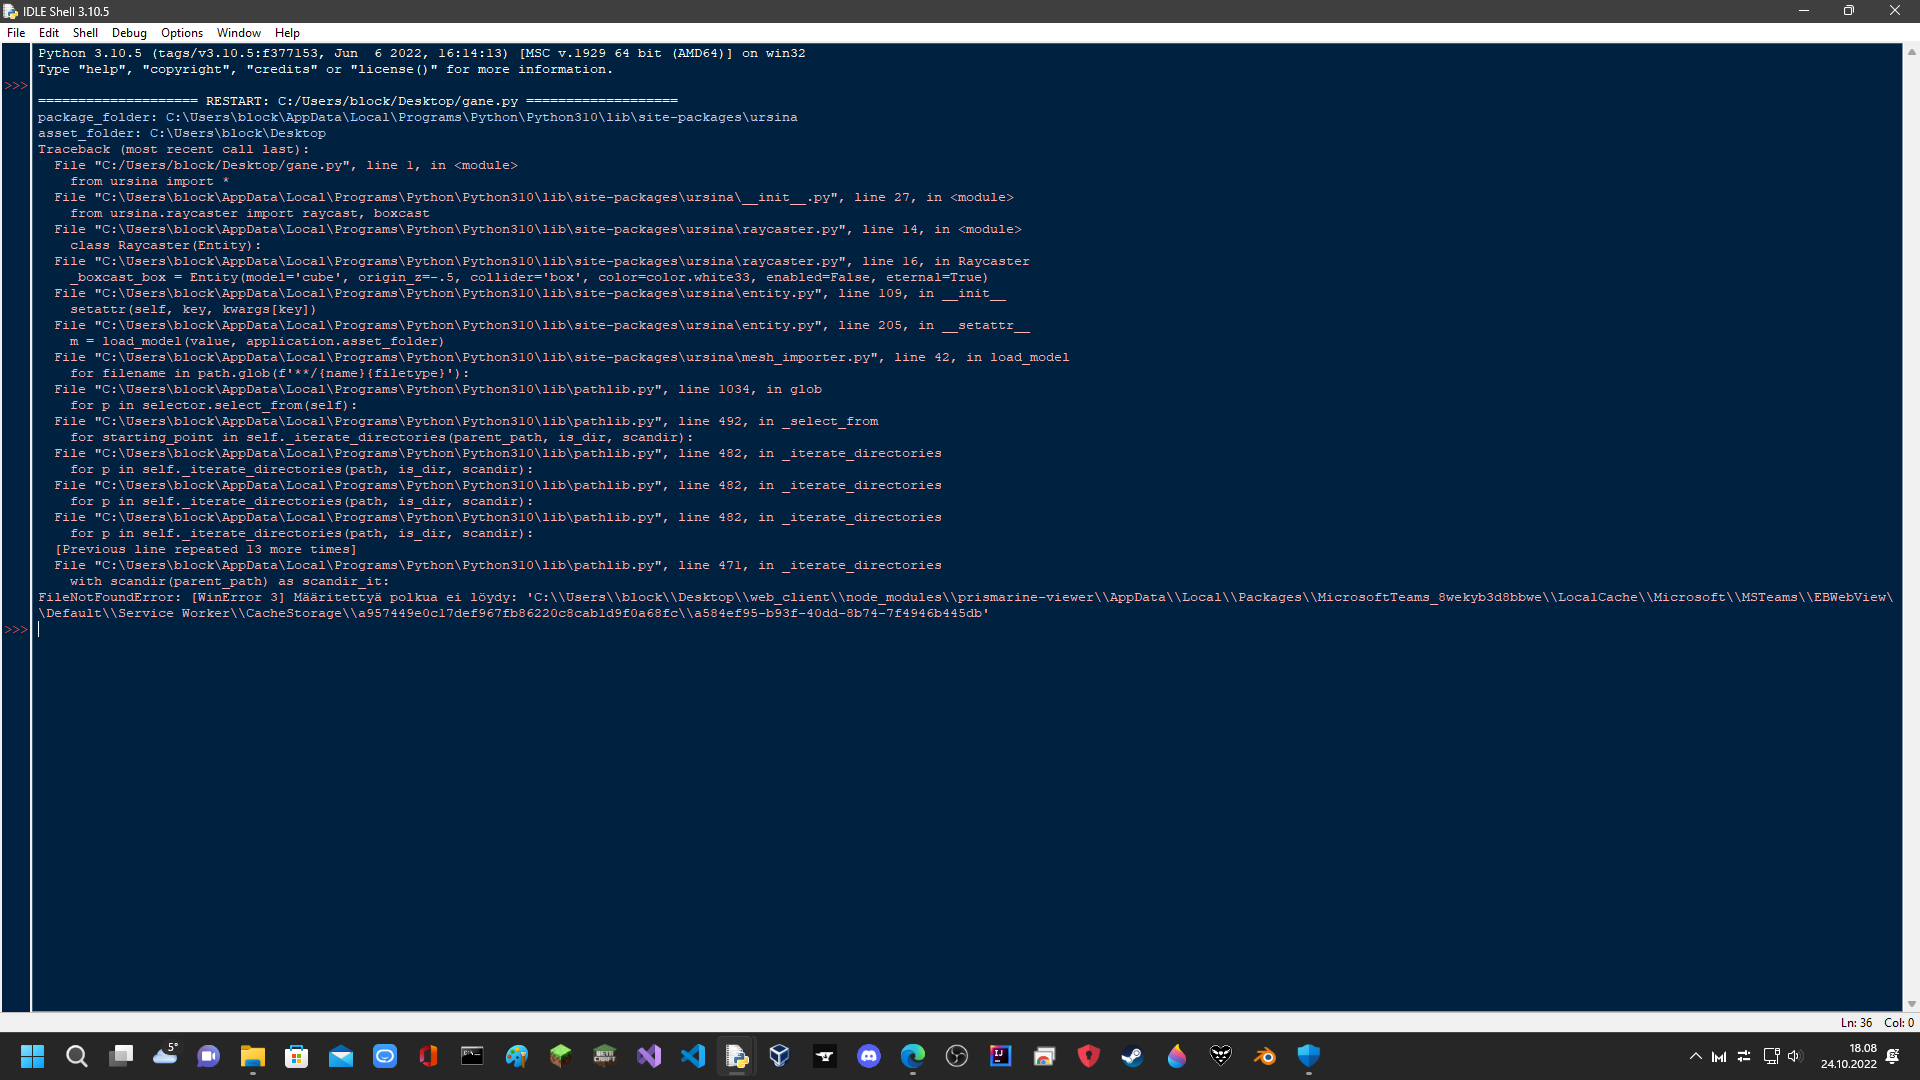Launch Microsoft Edge from the taskbar

pyautogui.click(x=913, y=1056)
